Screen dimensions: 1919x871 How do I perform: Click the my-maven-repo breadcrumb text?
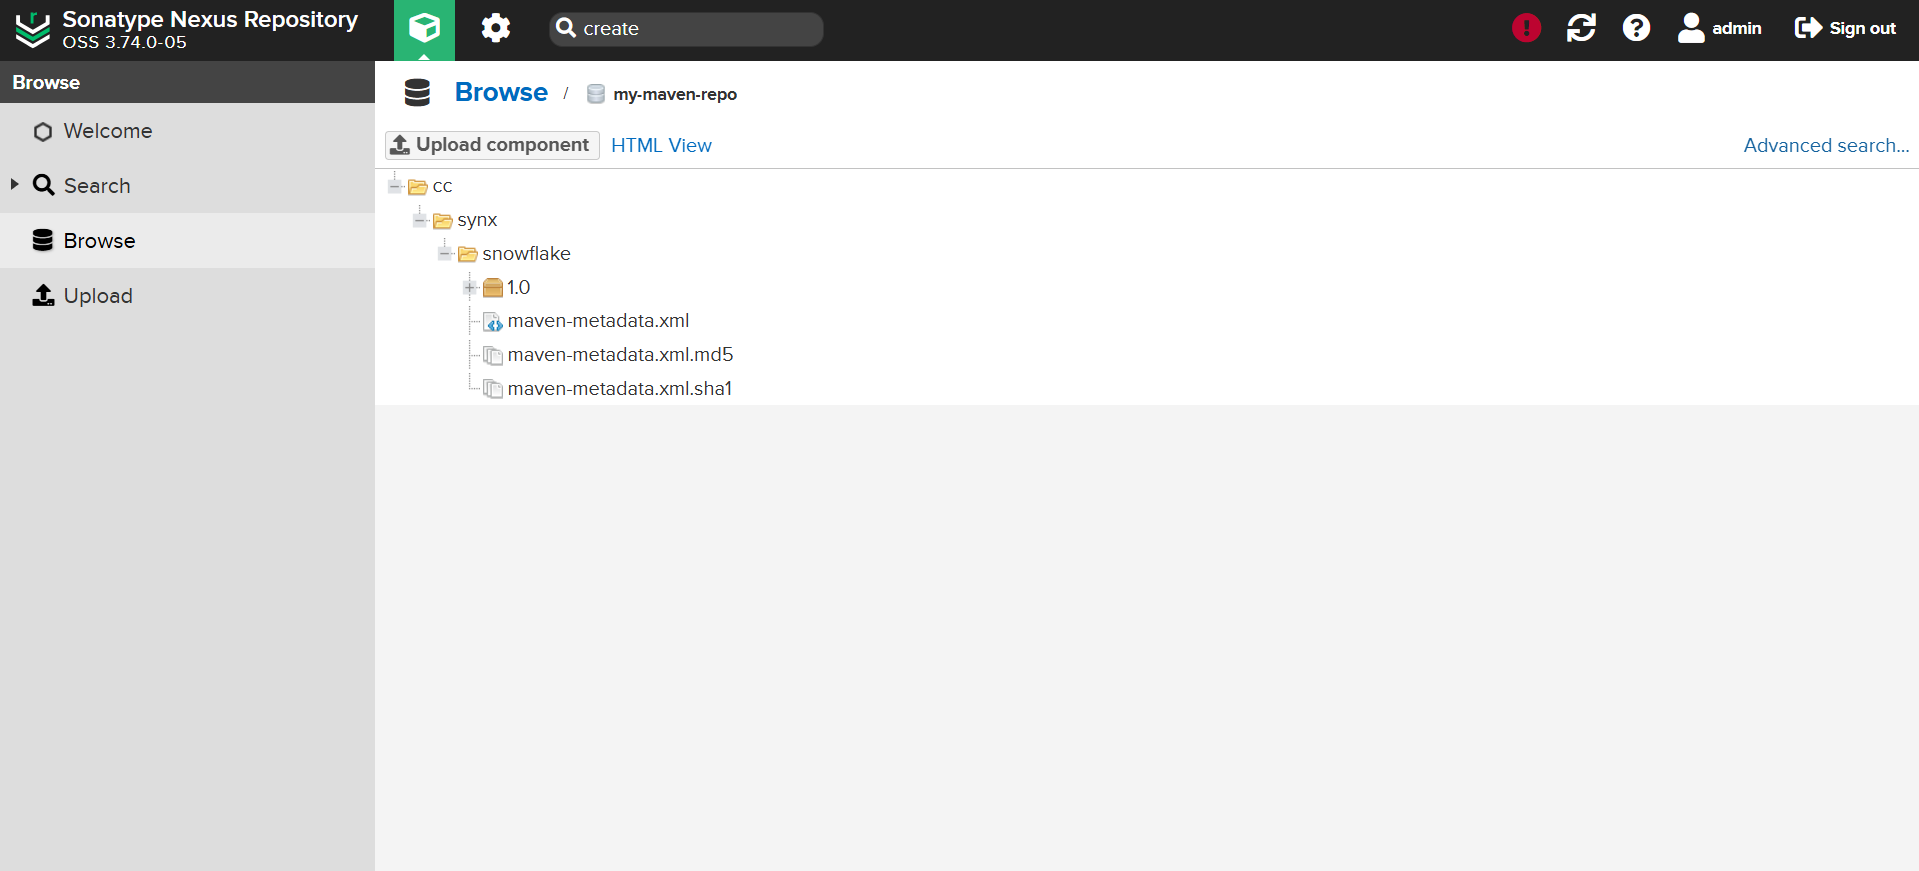(x=675, y=94)
